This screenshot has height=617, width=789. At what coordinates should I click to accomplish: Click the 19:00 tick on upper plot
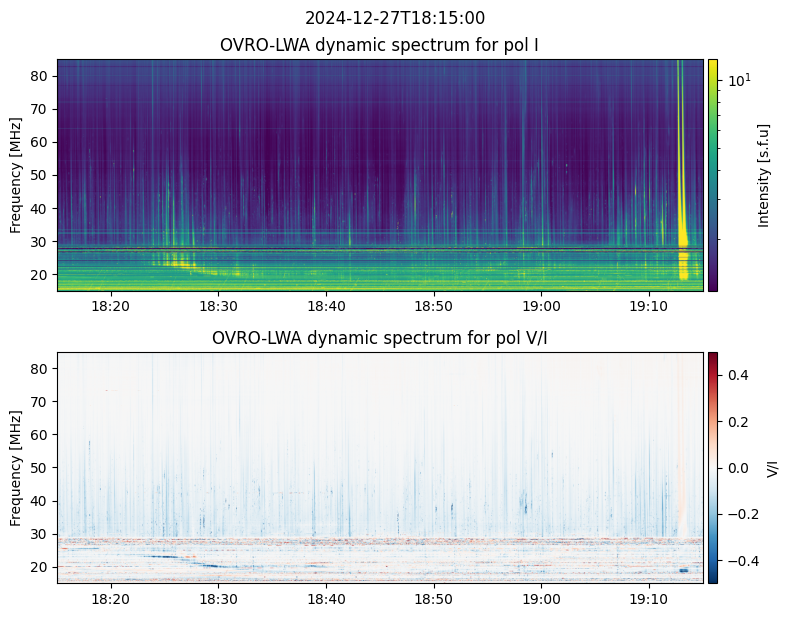click(x=541, y=306)
